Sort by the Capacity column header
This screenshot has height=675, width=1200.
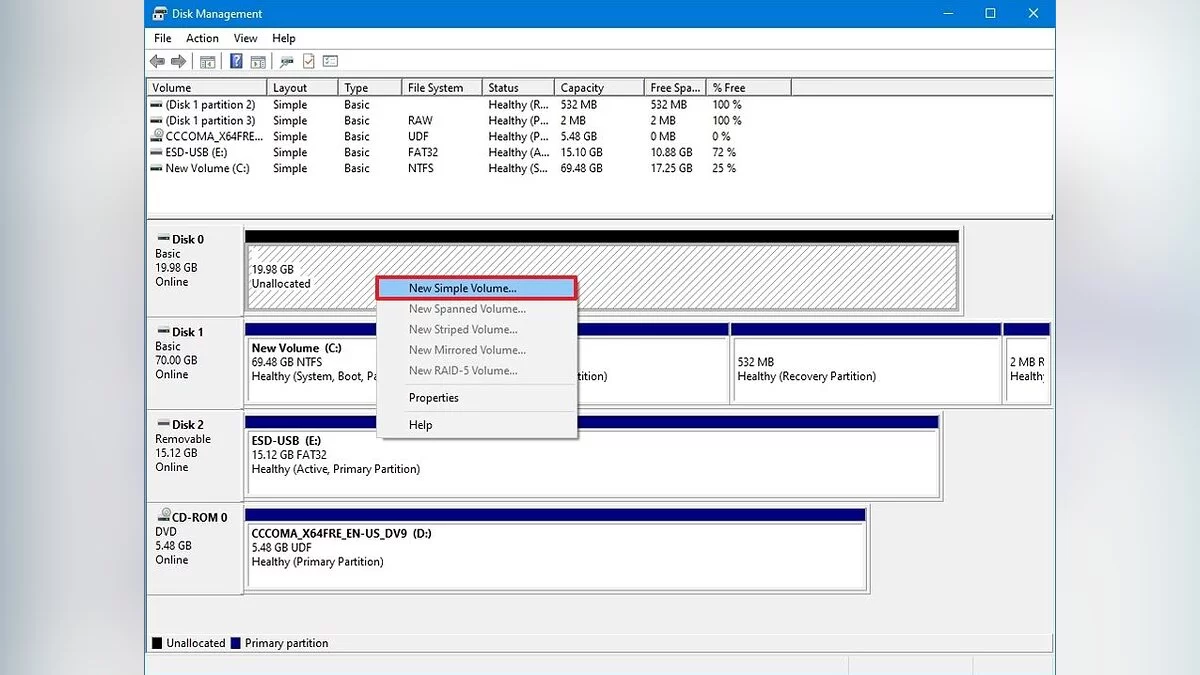[582, 88]
